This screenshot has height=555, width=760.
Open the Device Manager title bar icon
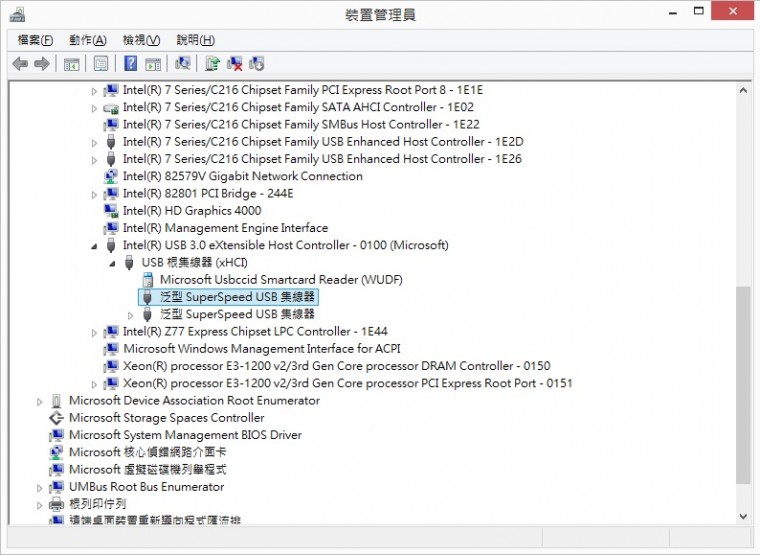[x=17, y=15]
